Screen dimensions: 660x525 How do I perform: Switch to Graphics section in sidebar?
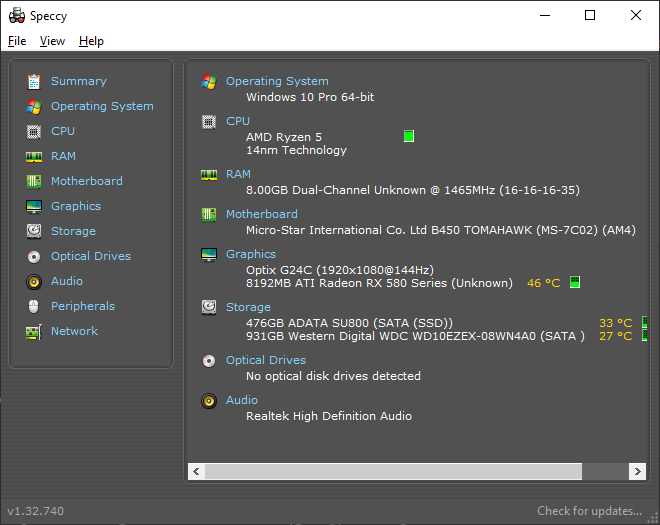[x=76, y=206]
